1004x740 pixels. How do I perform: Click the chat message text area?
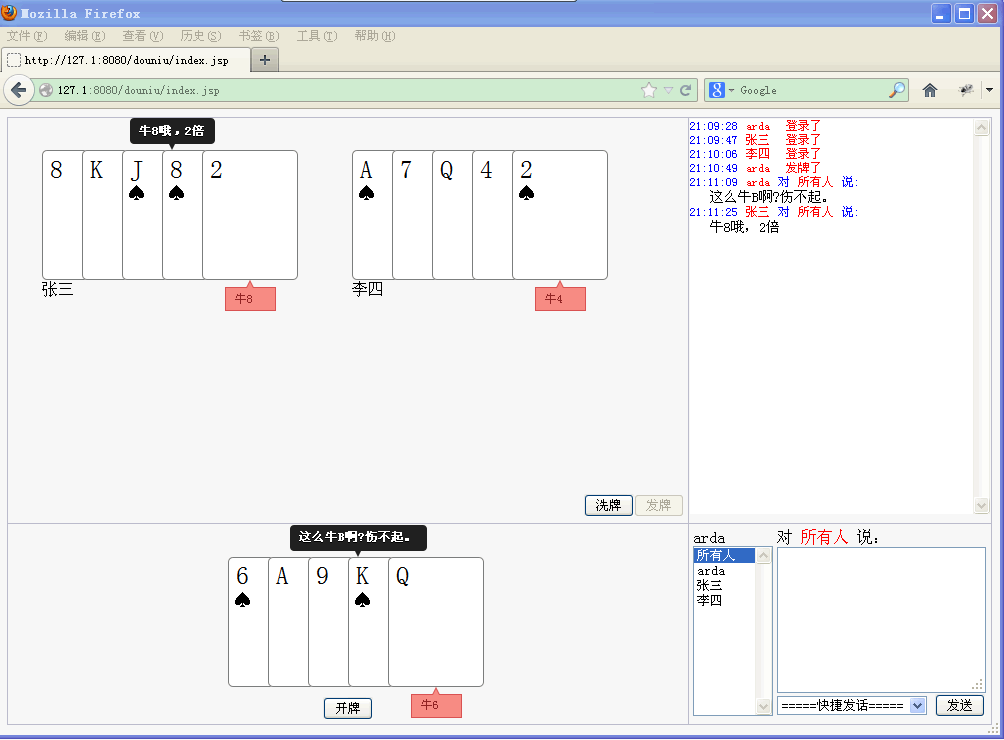pyautogui.click(x=881, y=620)
